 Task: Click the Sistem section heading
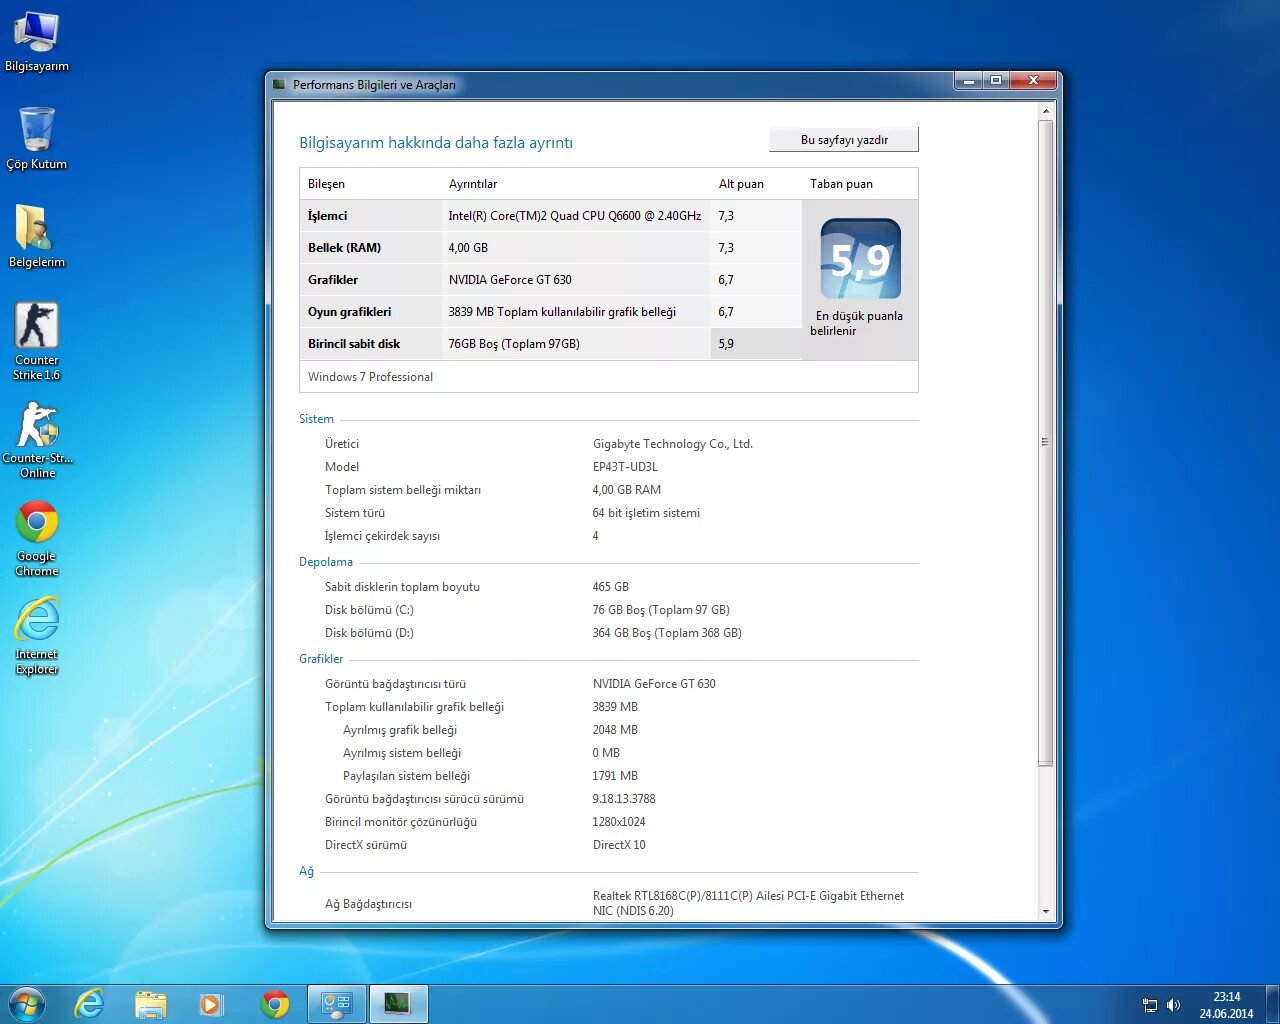tap(316, 419)
